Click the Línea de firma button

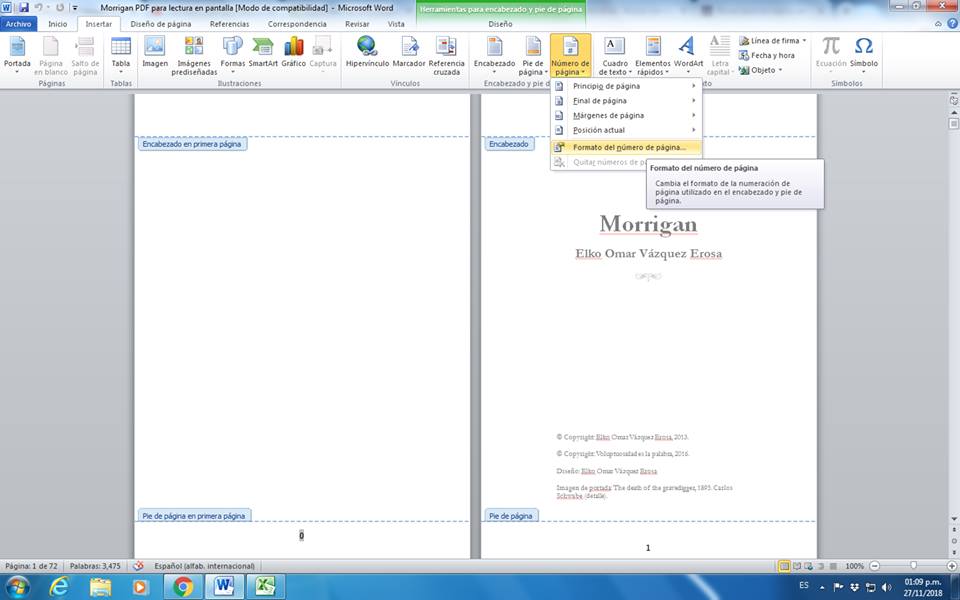(x=774, y=41)
